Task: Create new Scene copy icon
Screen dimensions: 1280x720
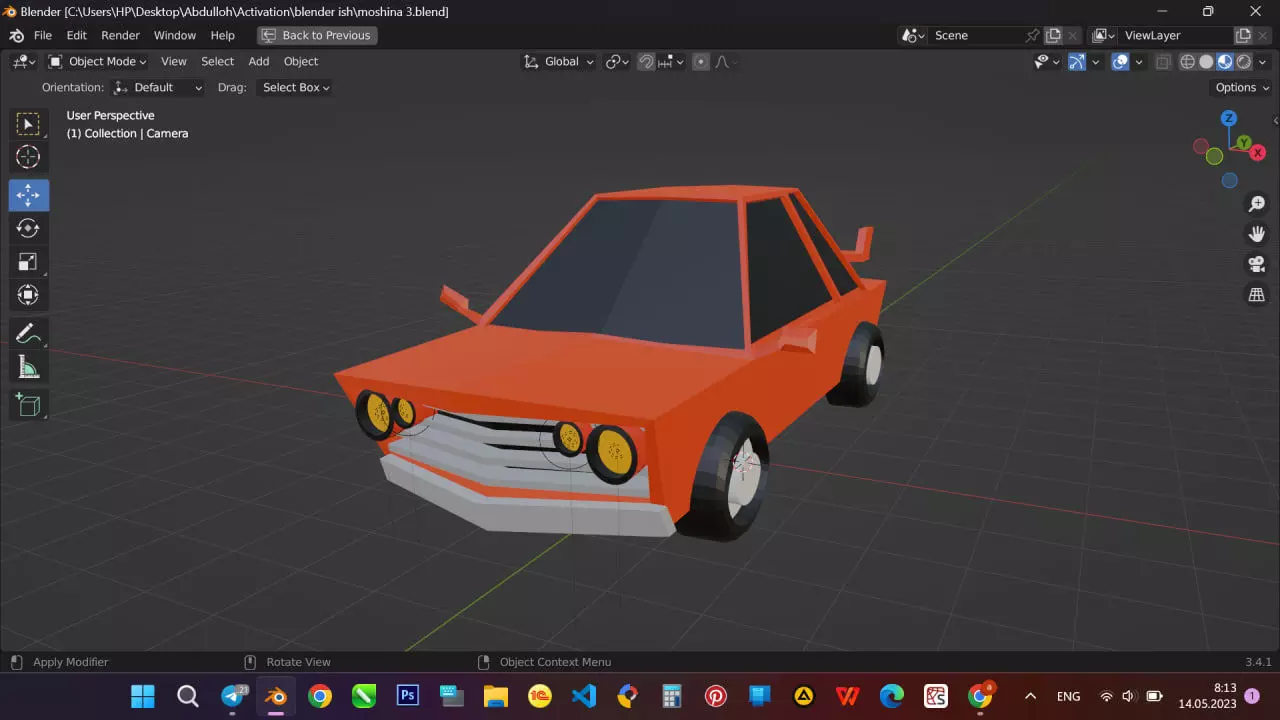Action: click(x=1053, y=35)
